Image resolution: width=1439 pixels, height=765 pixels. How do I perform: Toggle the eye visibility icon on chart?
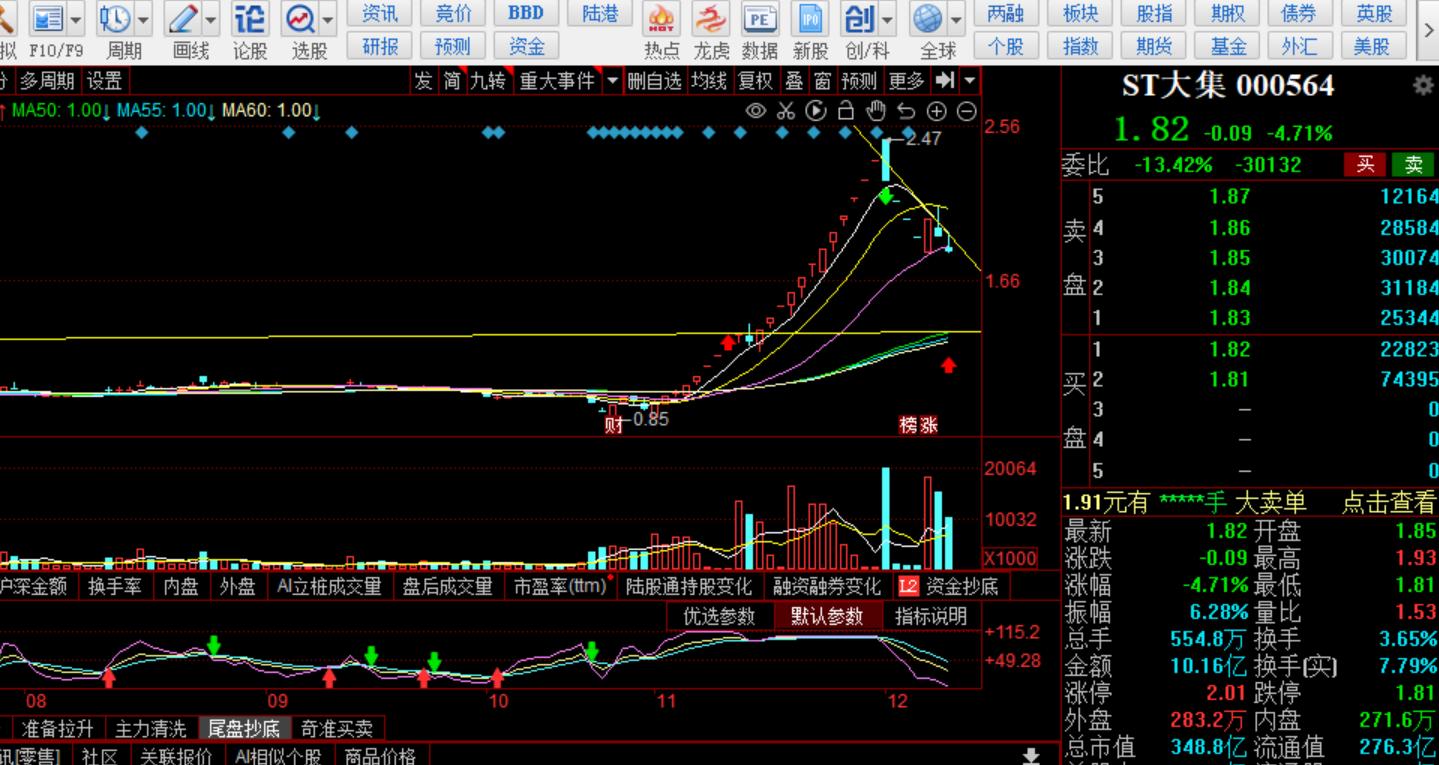click(x=756, y=111)
